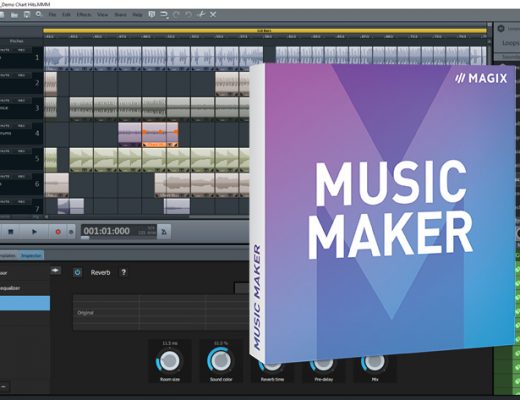Click the grid view icon beside the Help menu
Screen dimensions: 520x400
coord(152,14)
